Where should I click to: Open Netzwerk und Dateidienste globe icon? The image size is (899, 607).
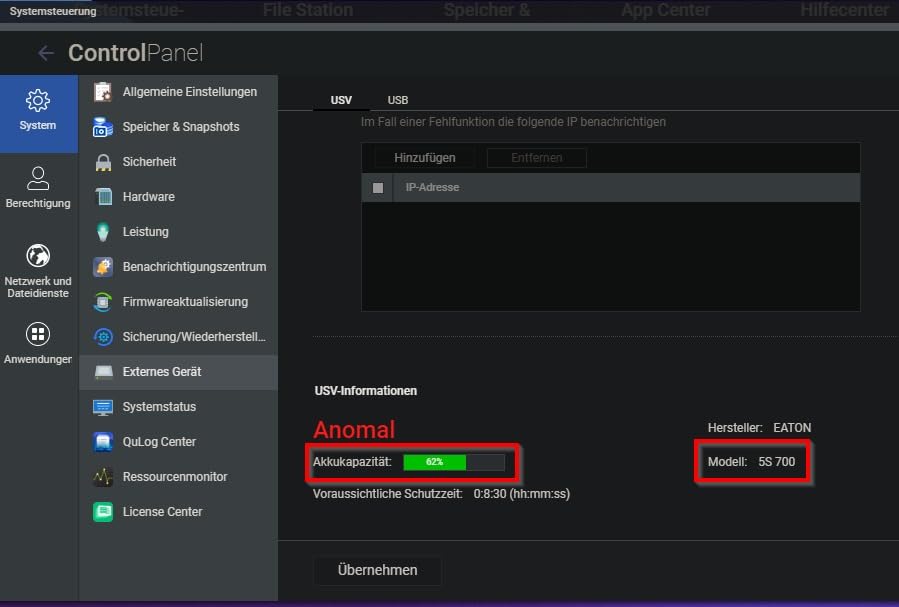[x=38, y=256]
